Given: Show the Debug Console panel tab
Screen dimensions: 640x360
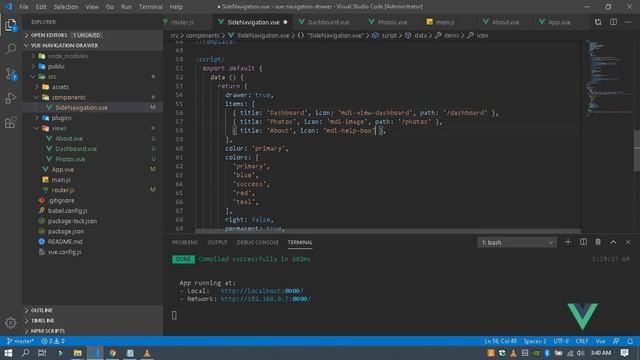Looking at the screenshot, I should (258, 242).
